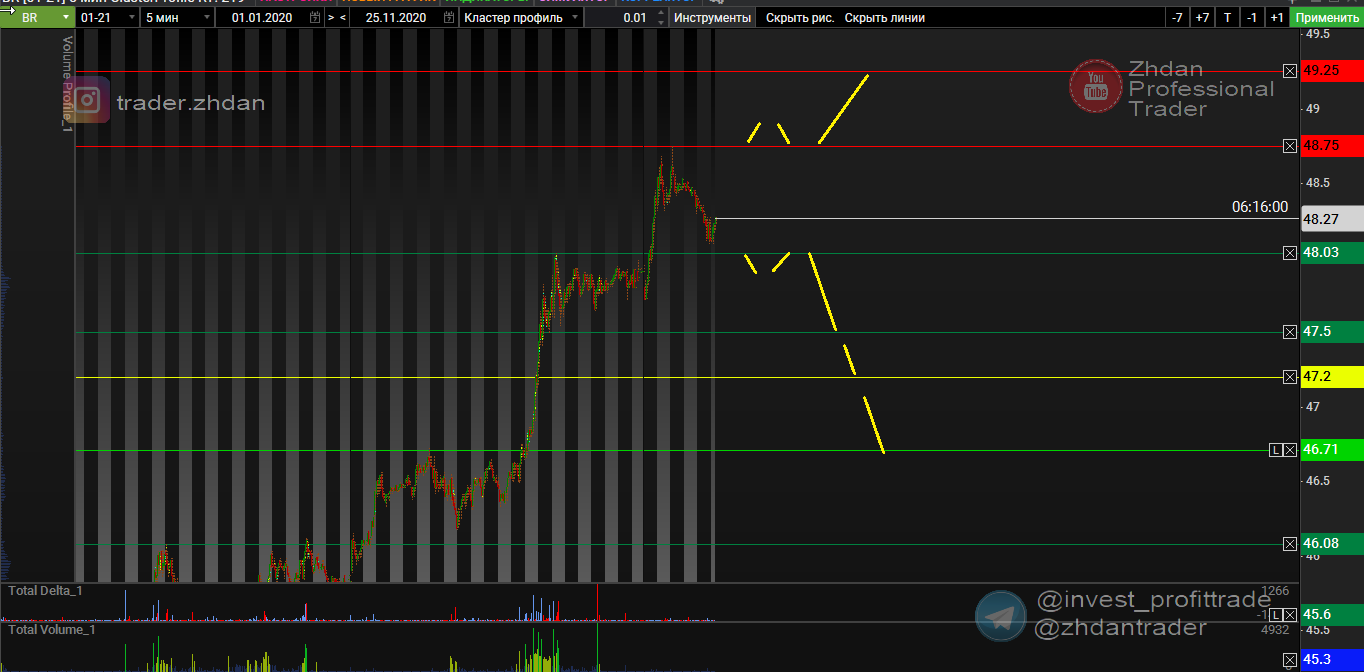This screenshot has width=1364, height=672.
Task: Click the 06:16:00 time label
Action: 1260,207
